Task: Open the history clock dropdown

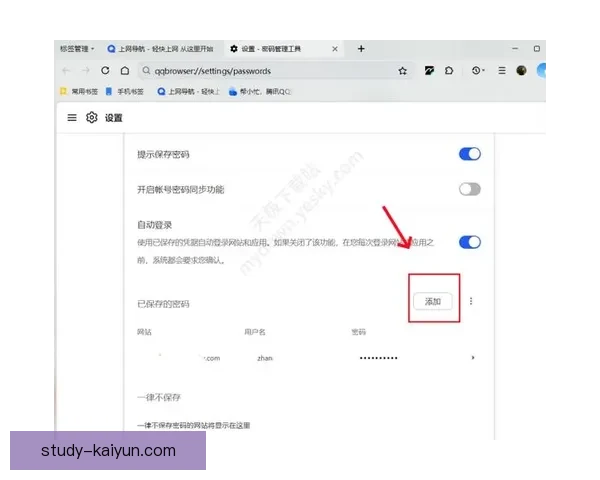Action: (478, 70)
